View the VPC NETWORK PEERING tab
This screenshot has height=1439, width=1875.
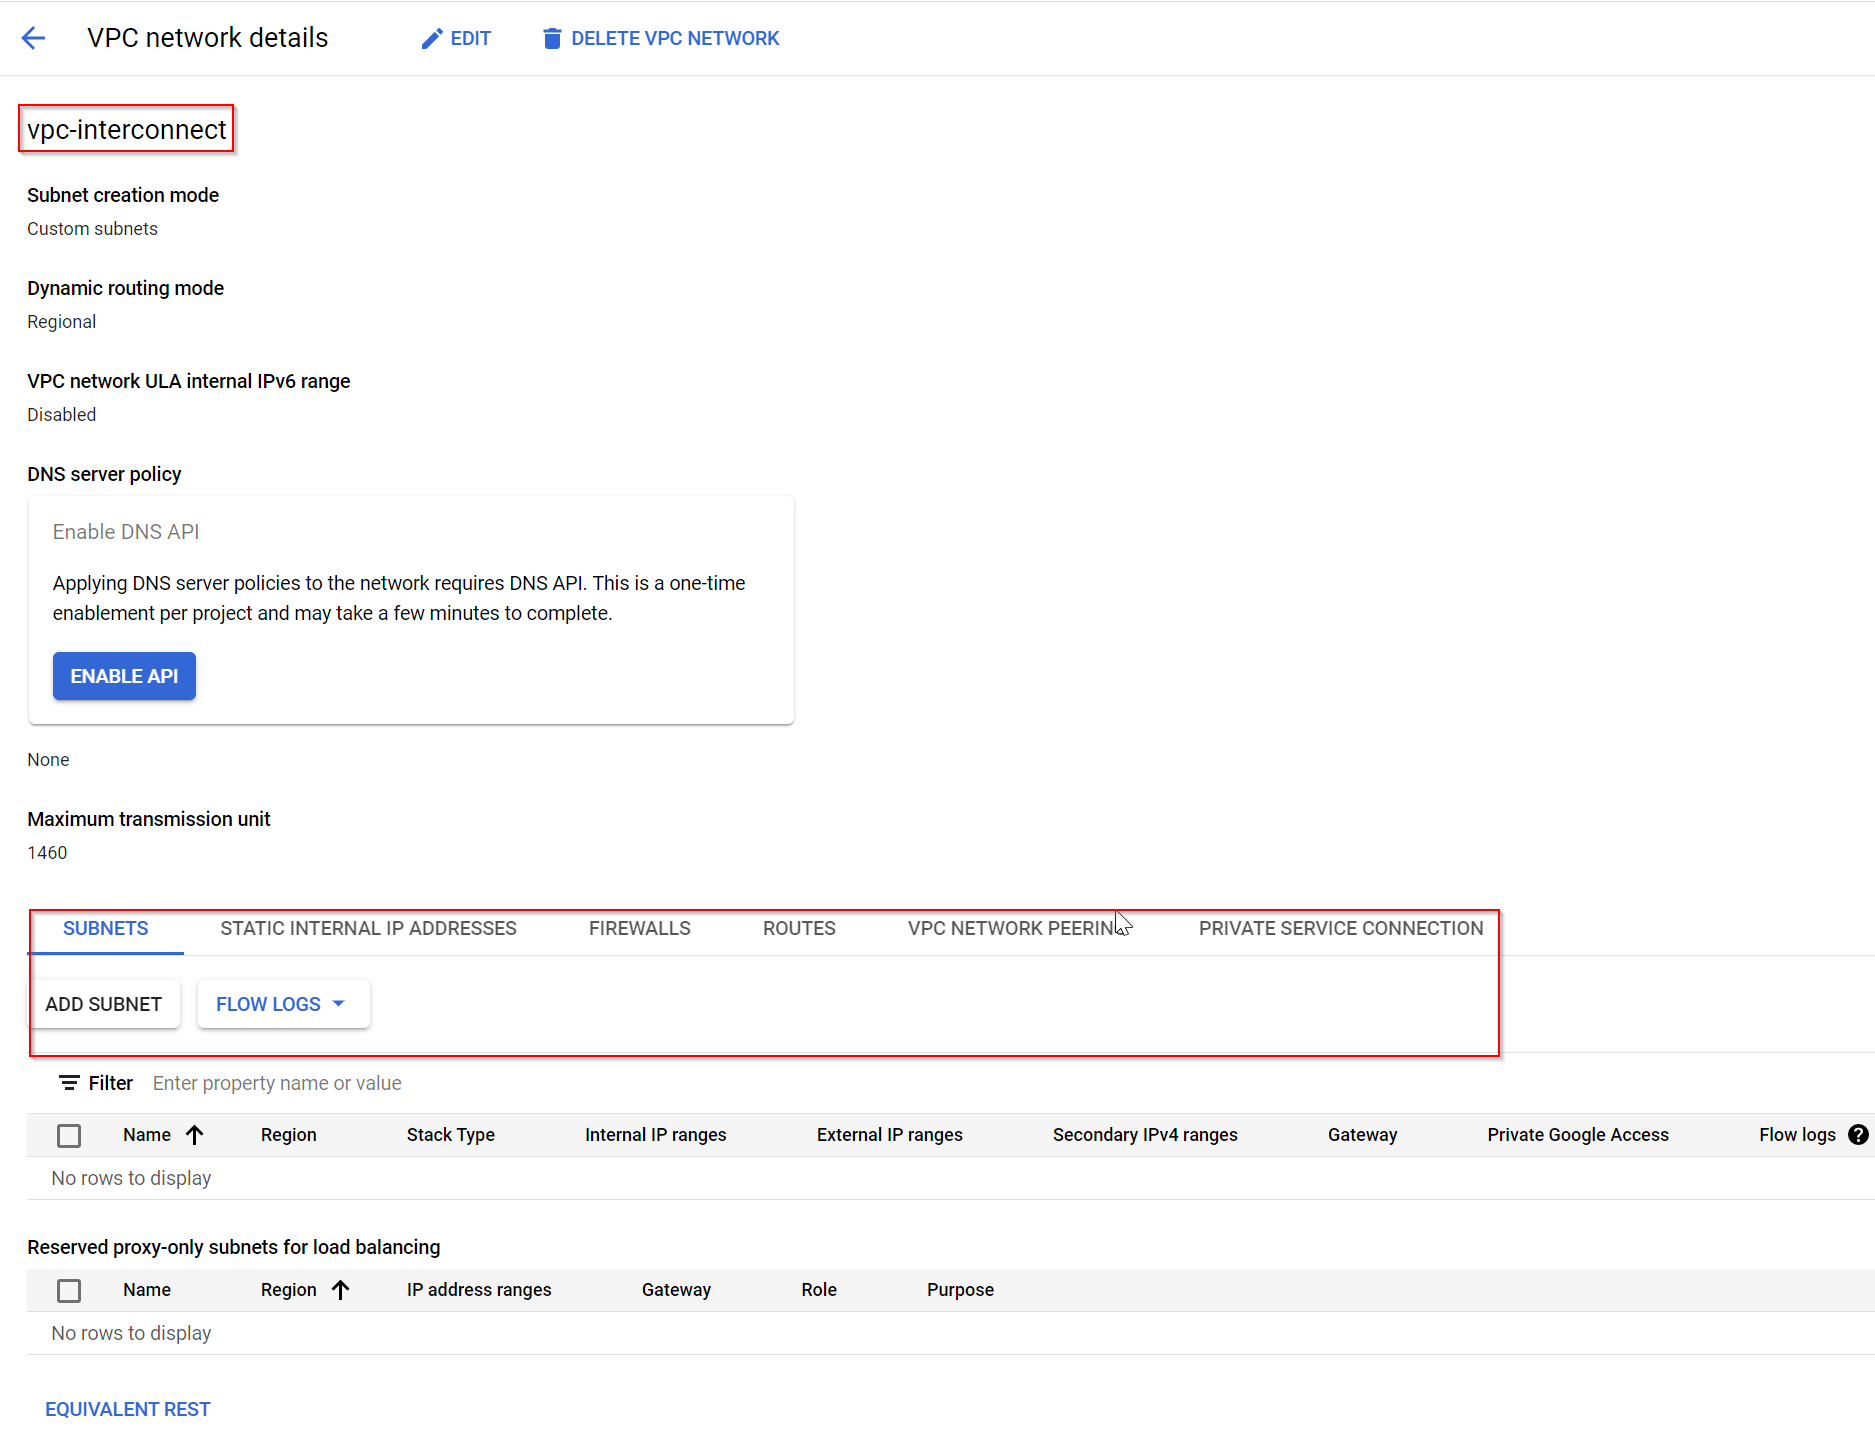click(x=1012, y=928)
